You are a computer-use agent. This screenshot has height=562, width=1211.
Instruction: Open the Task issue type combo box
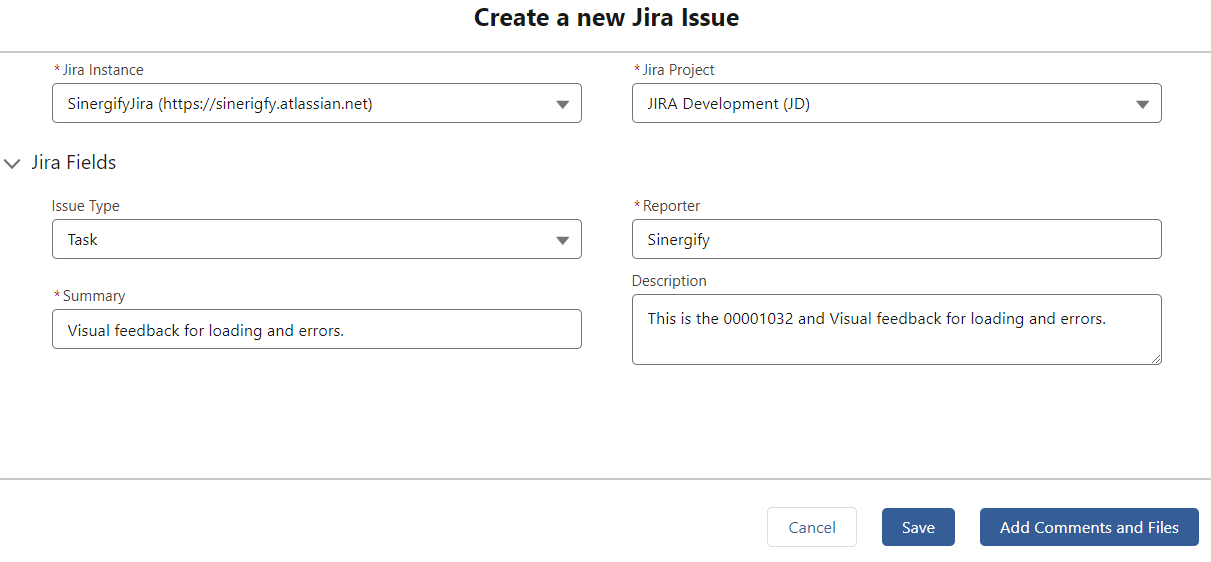[317, 239]
